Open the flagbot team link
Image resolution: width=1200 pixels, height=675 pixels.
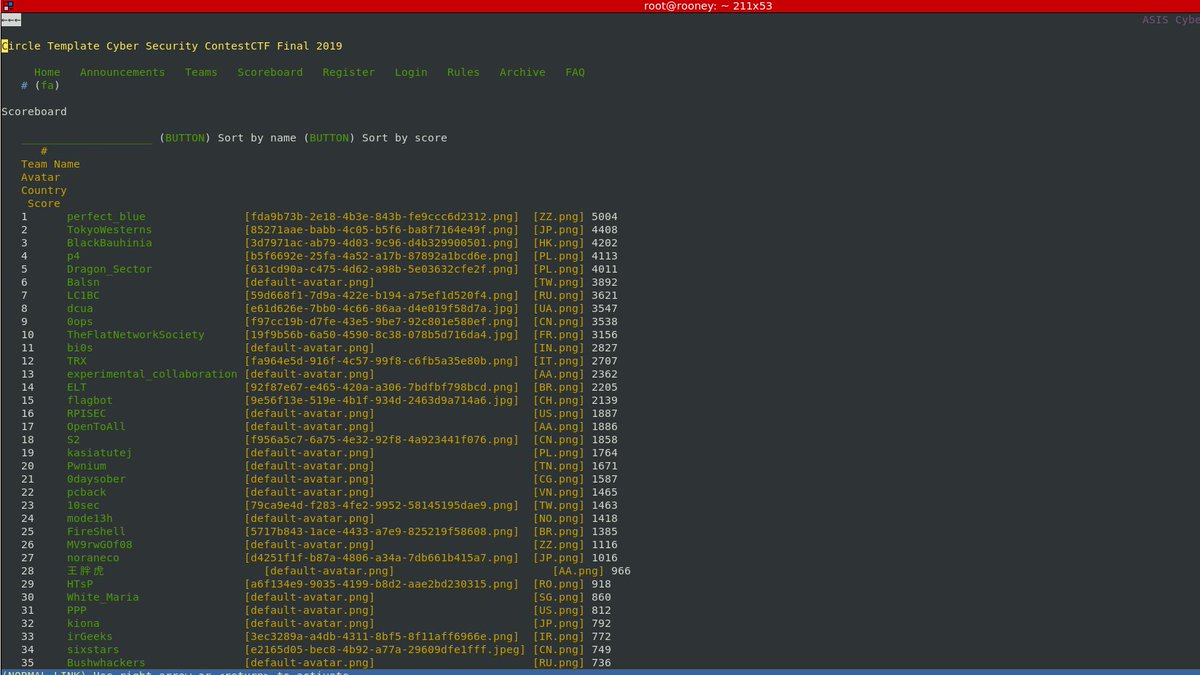click(90, 400)
